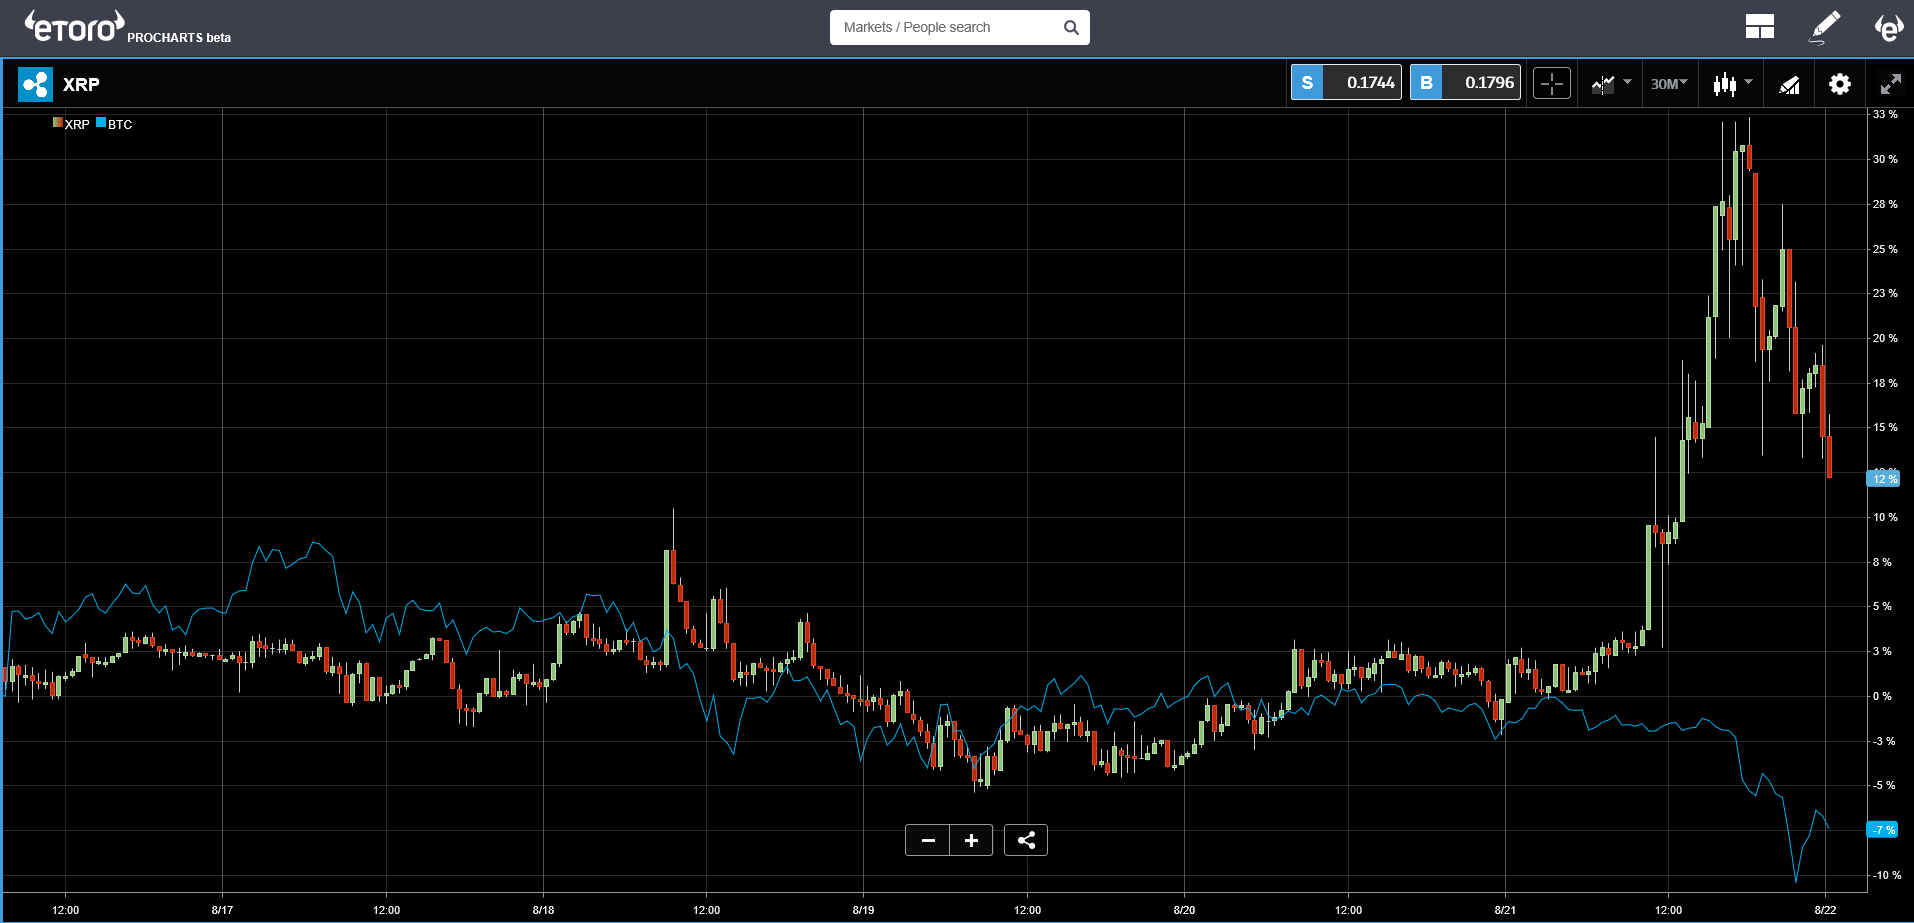Viewport: 1914px width, 923px height.
Task: Click the XRP instrument name
Action: 81,84
